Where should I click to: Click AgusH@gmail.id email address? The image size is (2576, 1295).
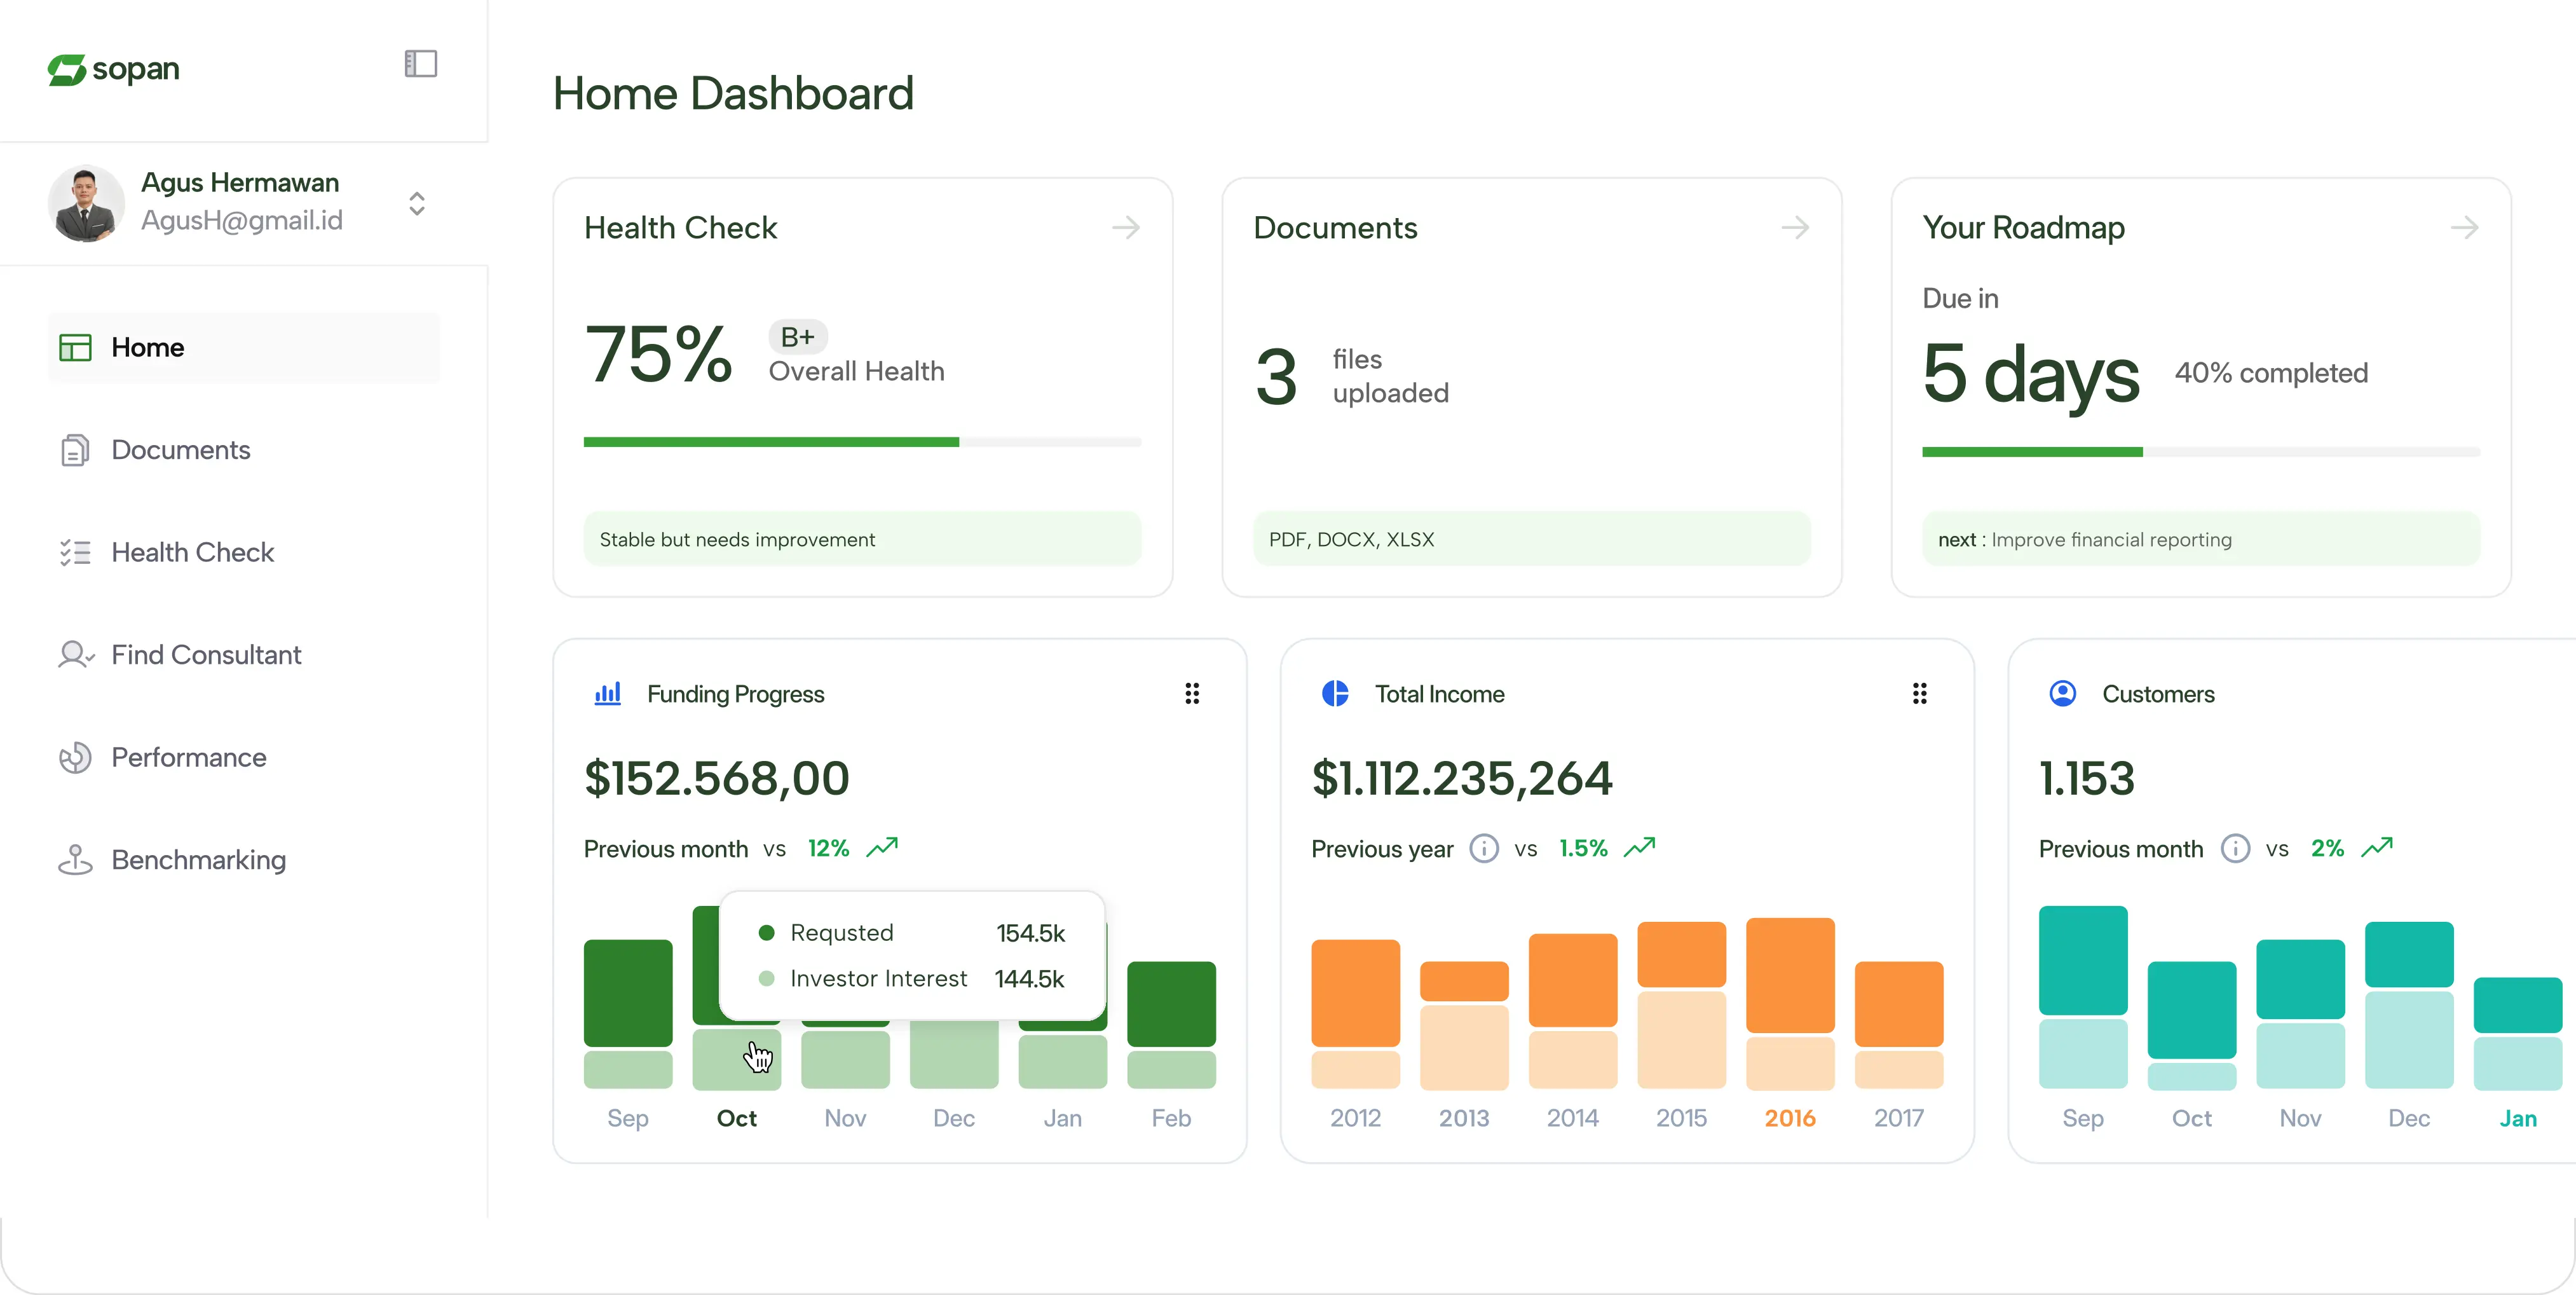click(242, 221)
